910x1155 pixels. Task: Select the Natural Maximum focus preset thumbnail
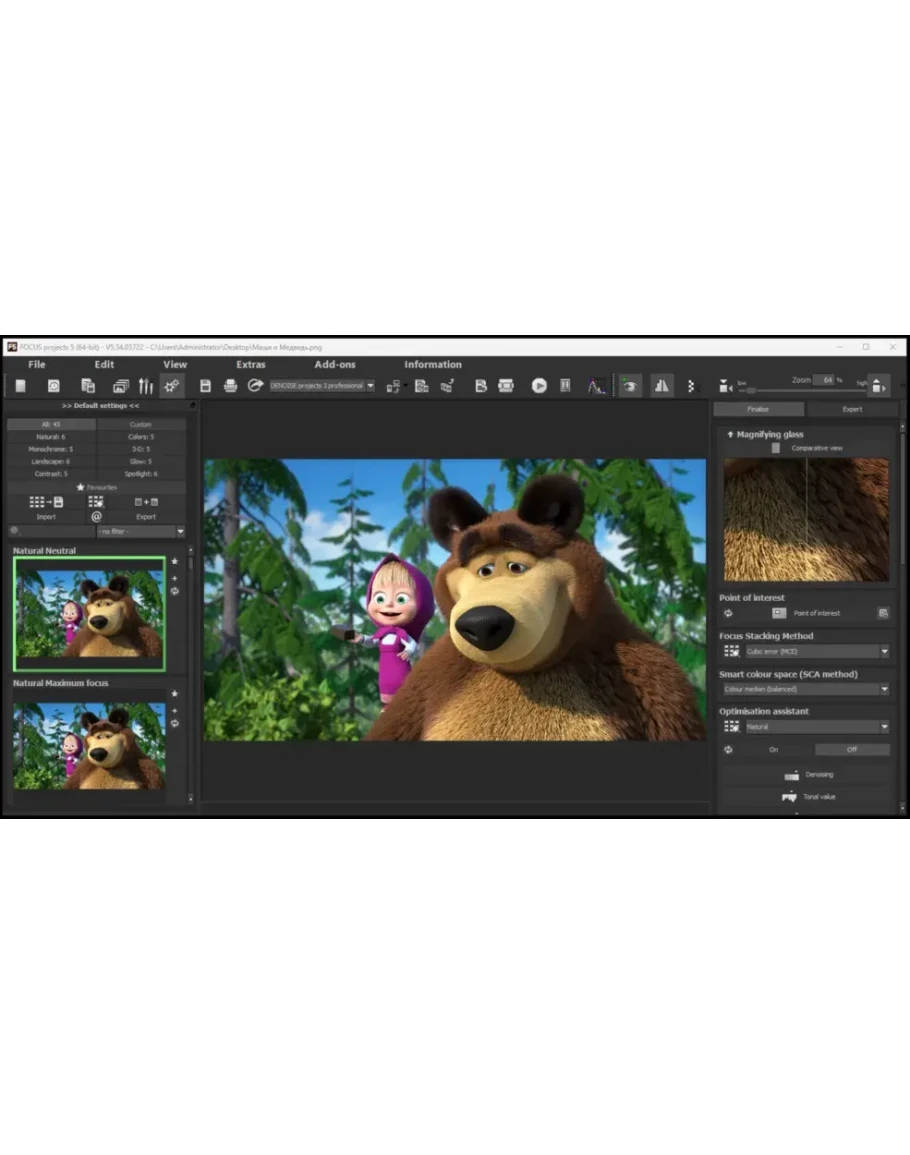click(89, 746)
